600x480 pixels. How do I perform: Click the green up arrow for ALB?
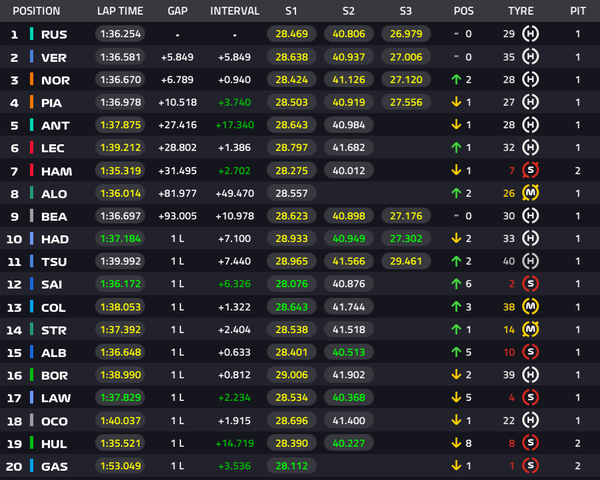[x=456, y=352]
